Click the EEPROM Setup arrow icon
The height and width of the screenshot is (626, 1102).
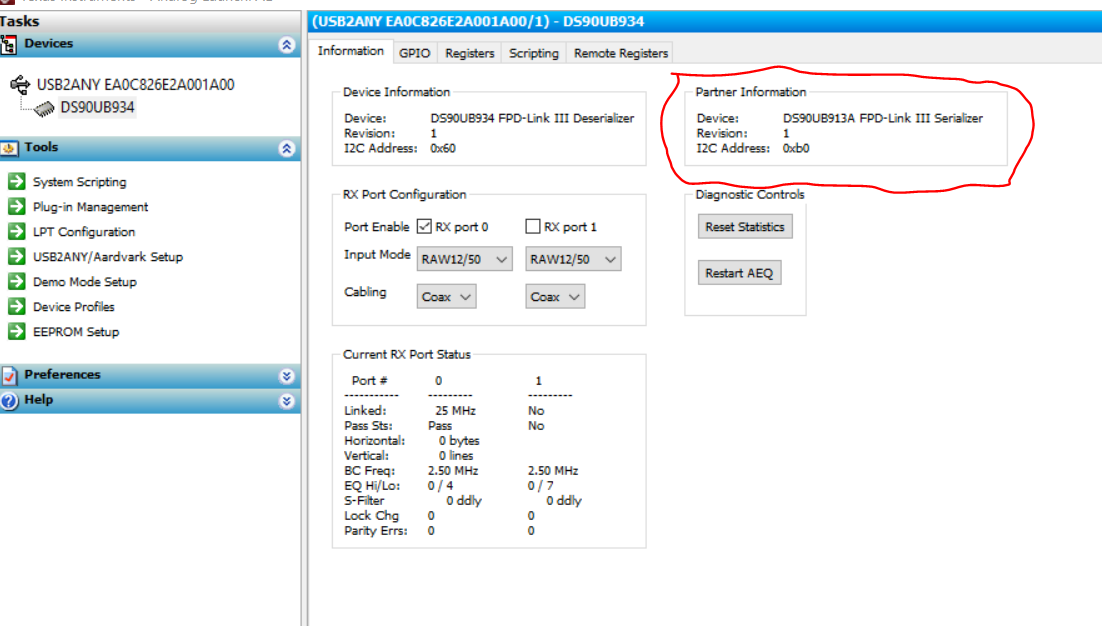coord(17,331)
